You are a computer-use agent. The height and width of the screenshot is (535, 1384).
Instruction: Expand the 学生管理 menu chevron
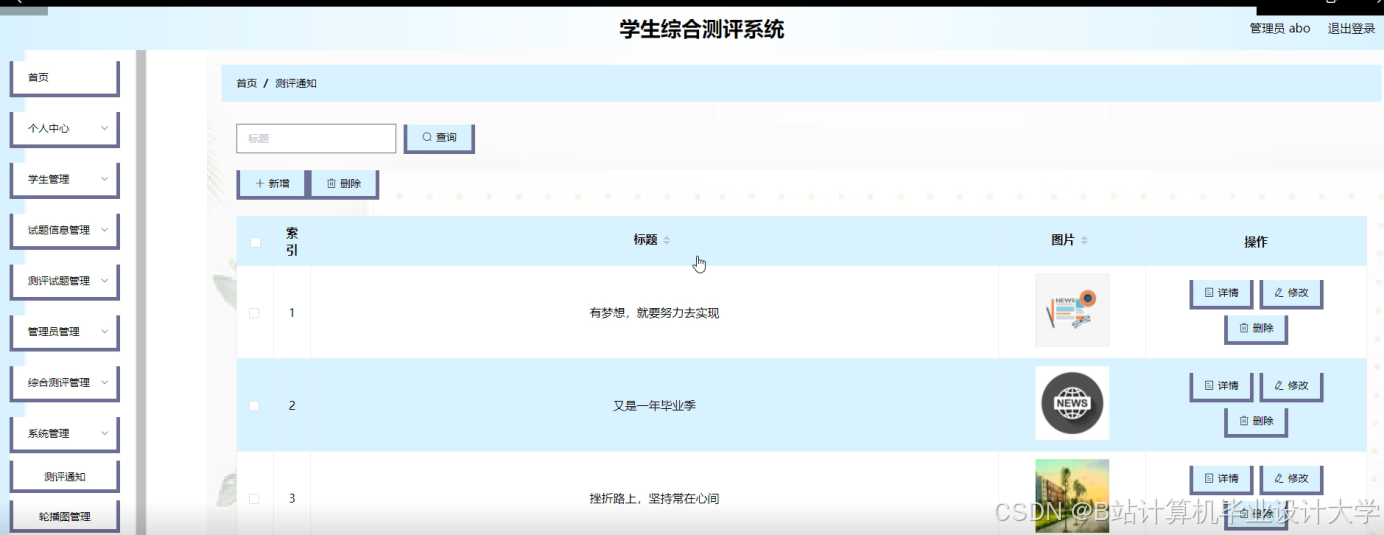104,179
